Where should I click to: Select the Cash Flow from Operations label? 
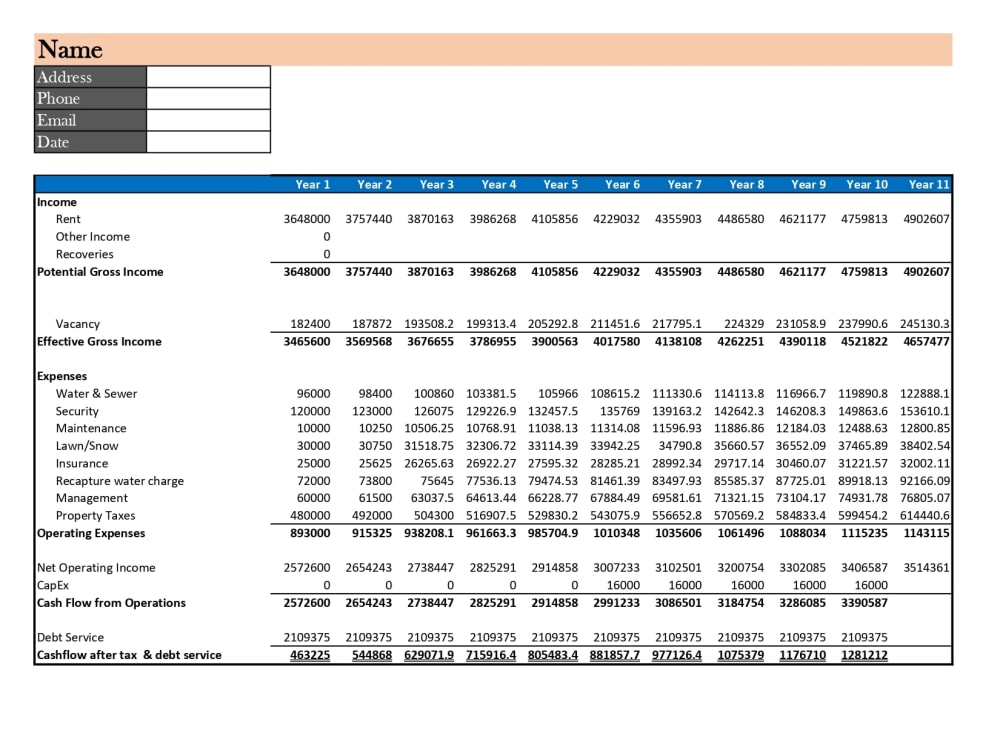[111, 603]
